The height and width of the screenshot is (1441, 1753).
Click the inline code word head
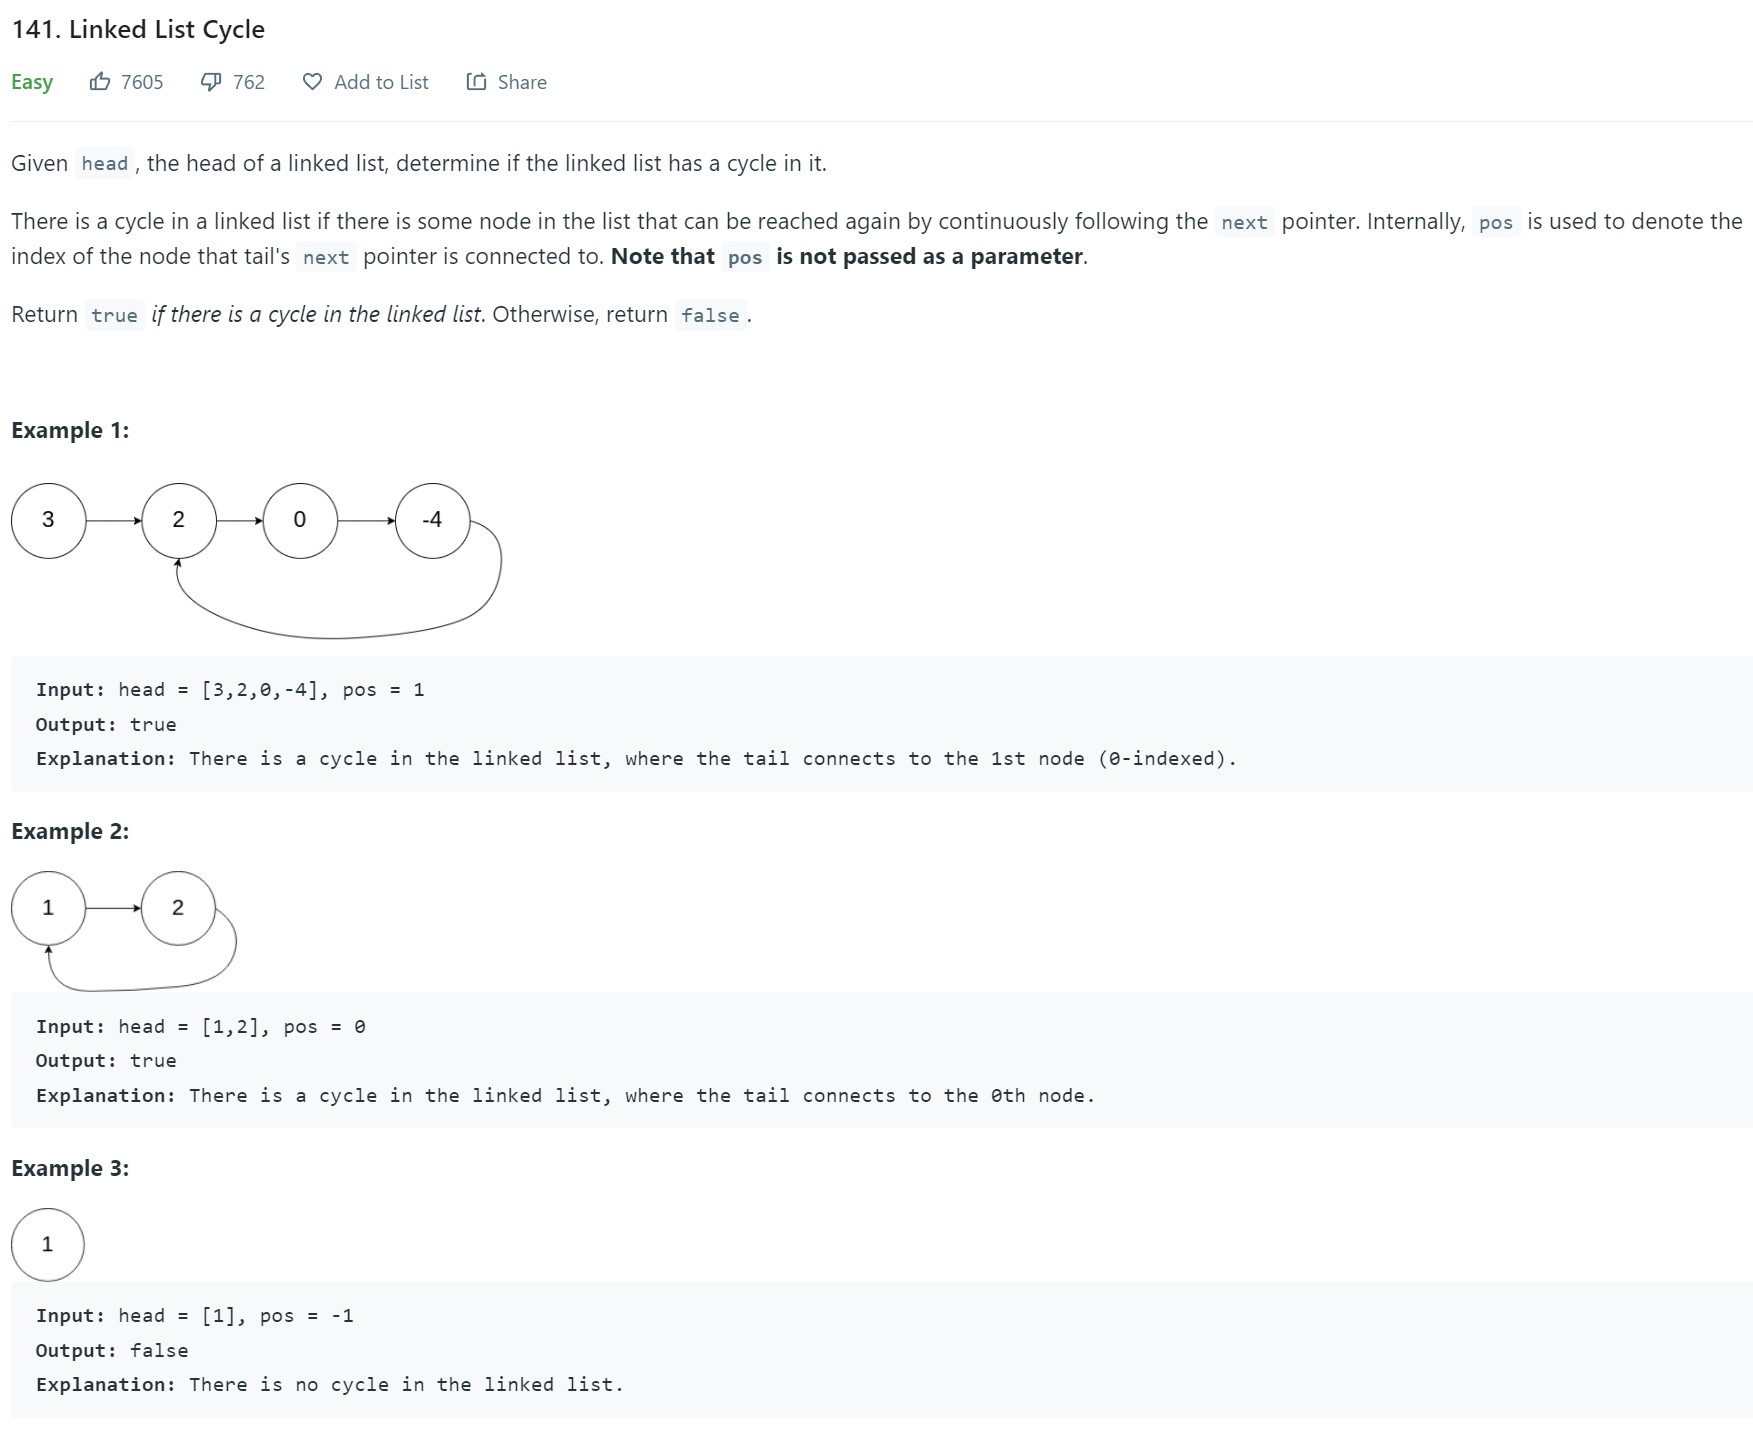click(x=104, y=164)
